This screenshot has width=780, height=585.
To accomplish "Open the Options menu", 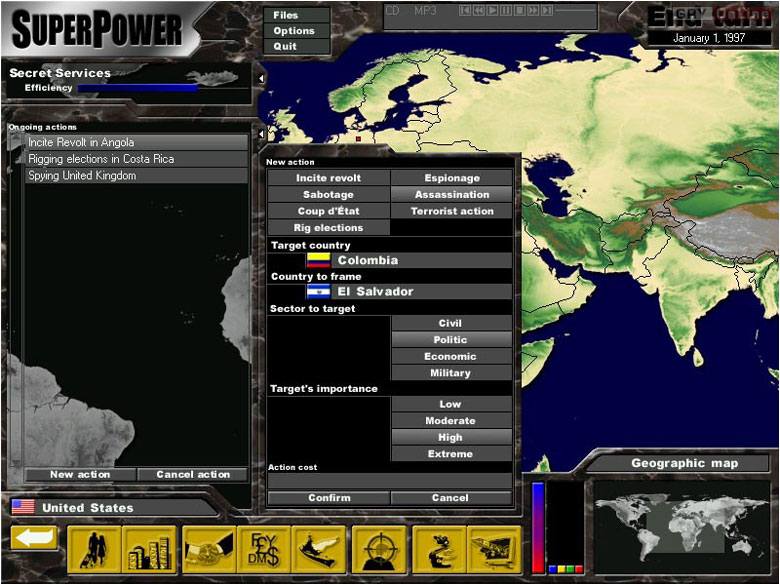I will (296, 31).
